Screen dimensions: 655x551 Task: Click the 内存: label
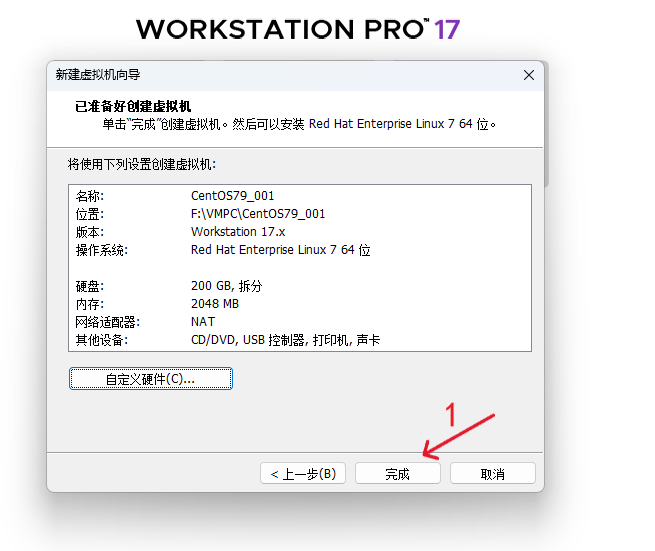(x=90, y=304)
